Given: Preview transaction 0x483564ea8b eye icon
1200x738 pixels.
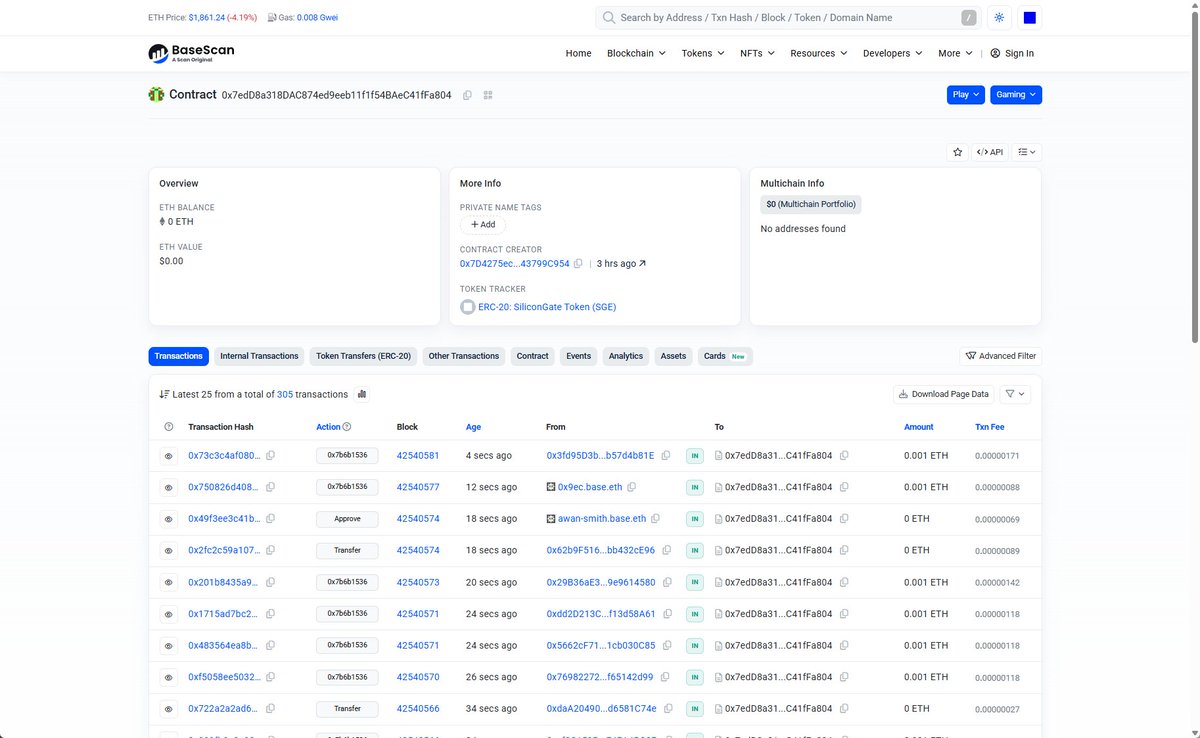Looking at the screenshot, I should tap(168, 646).
